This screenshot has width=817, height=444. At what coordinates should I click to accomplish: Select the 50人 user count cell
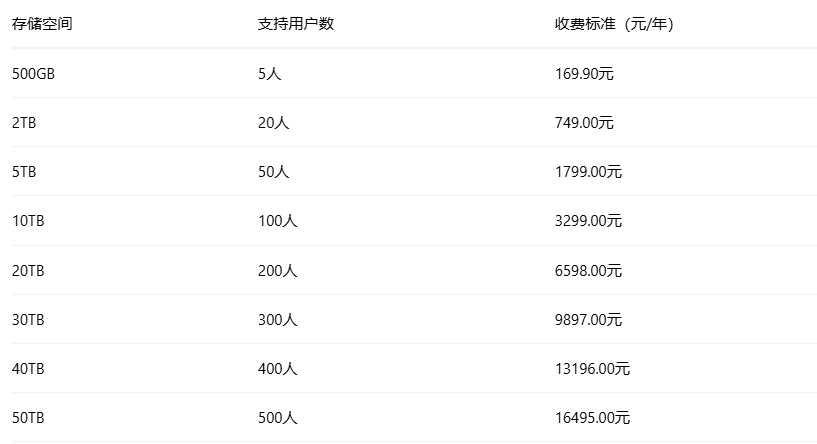(x=273, y=172)
